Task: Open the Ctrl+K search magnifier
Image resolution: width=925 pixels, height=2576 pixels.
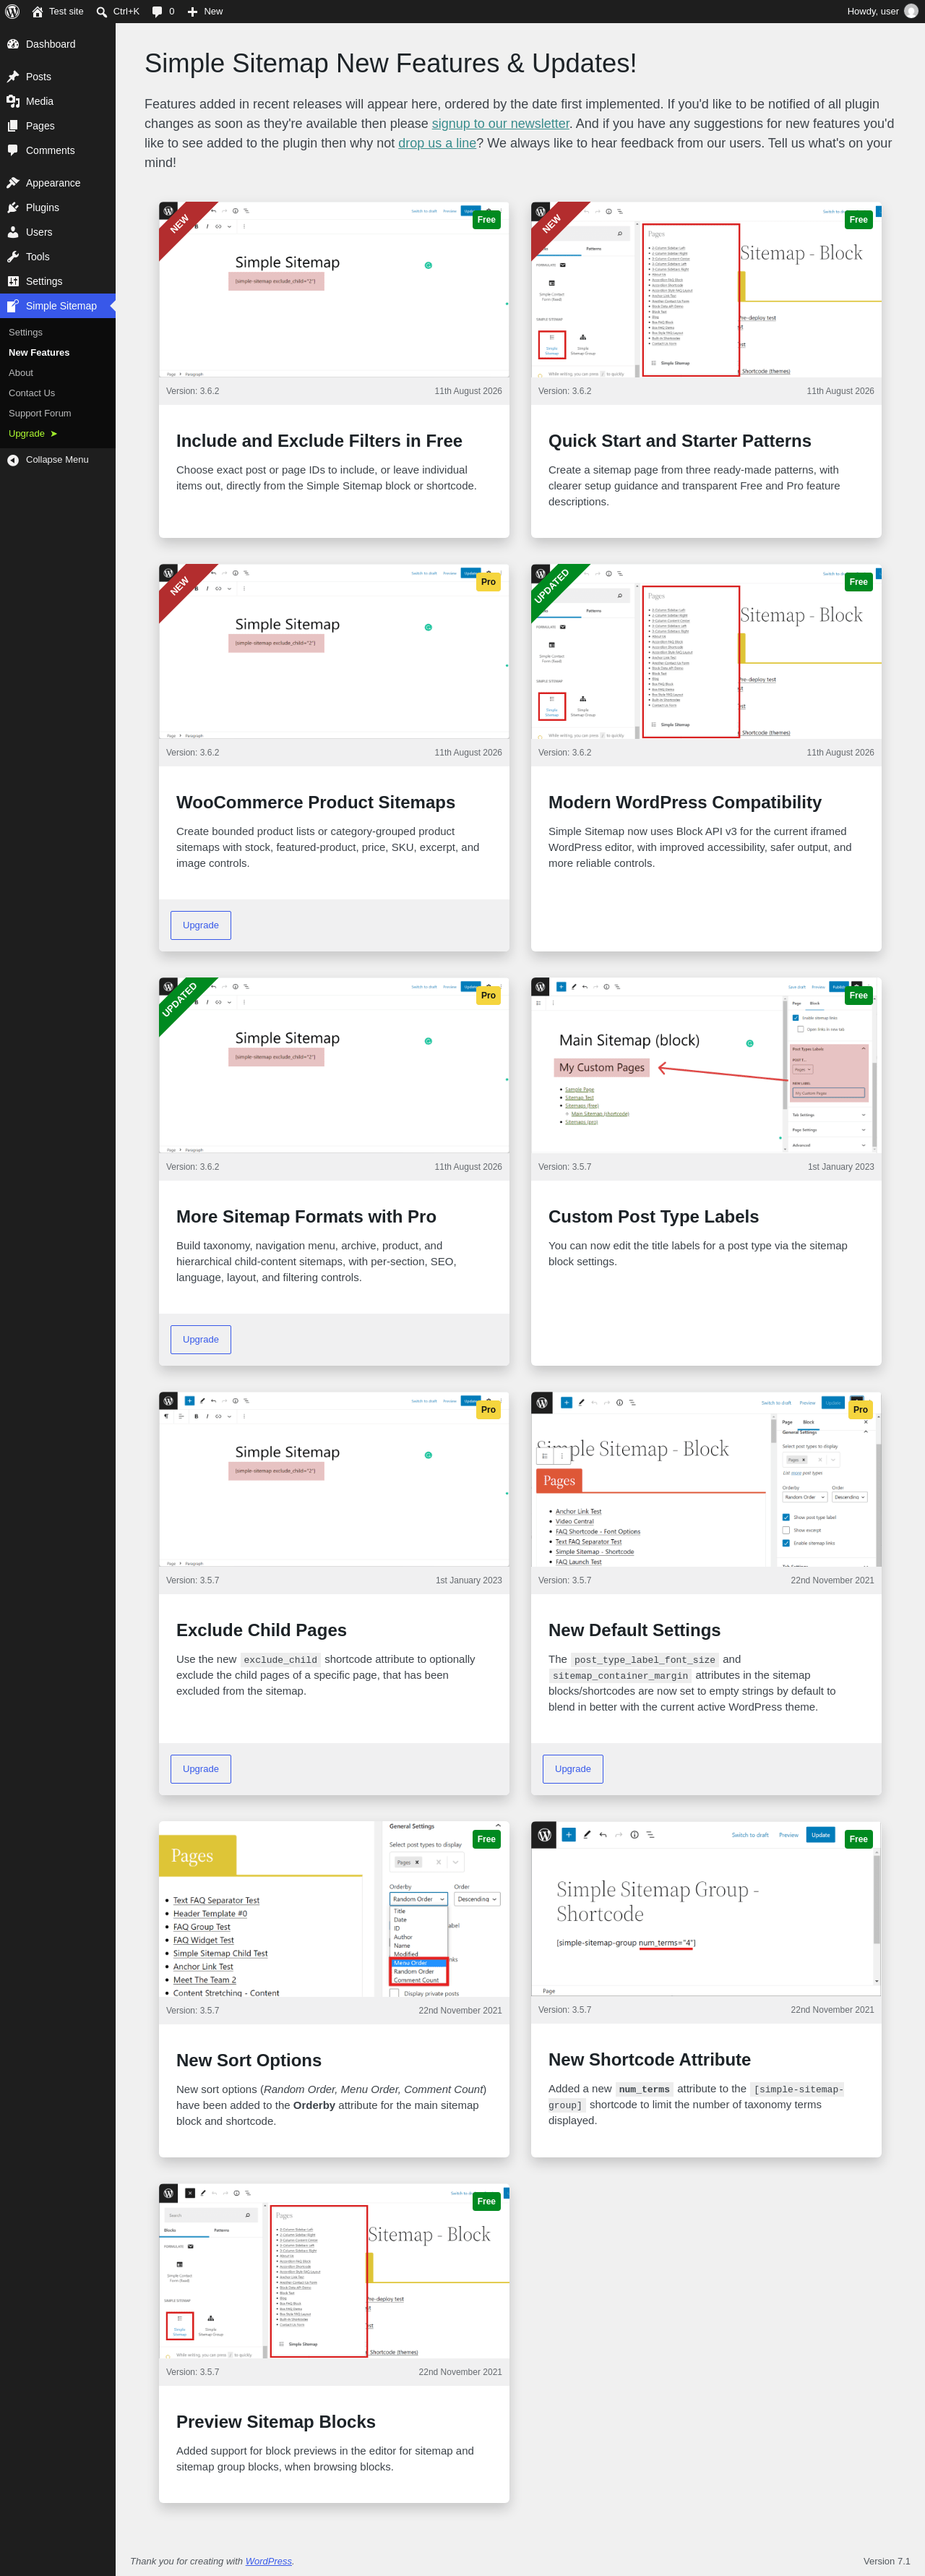Action: point(101,12)
